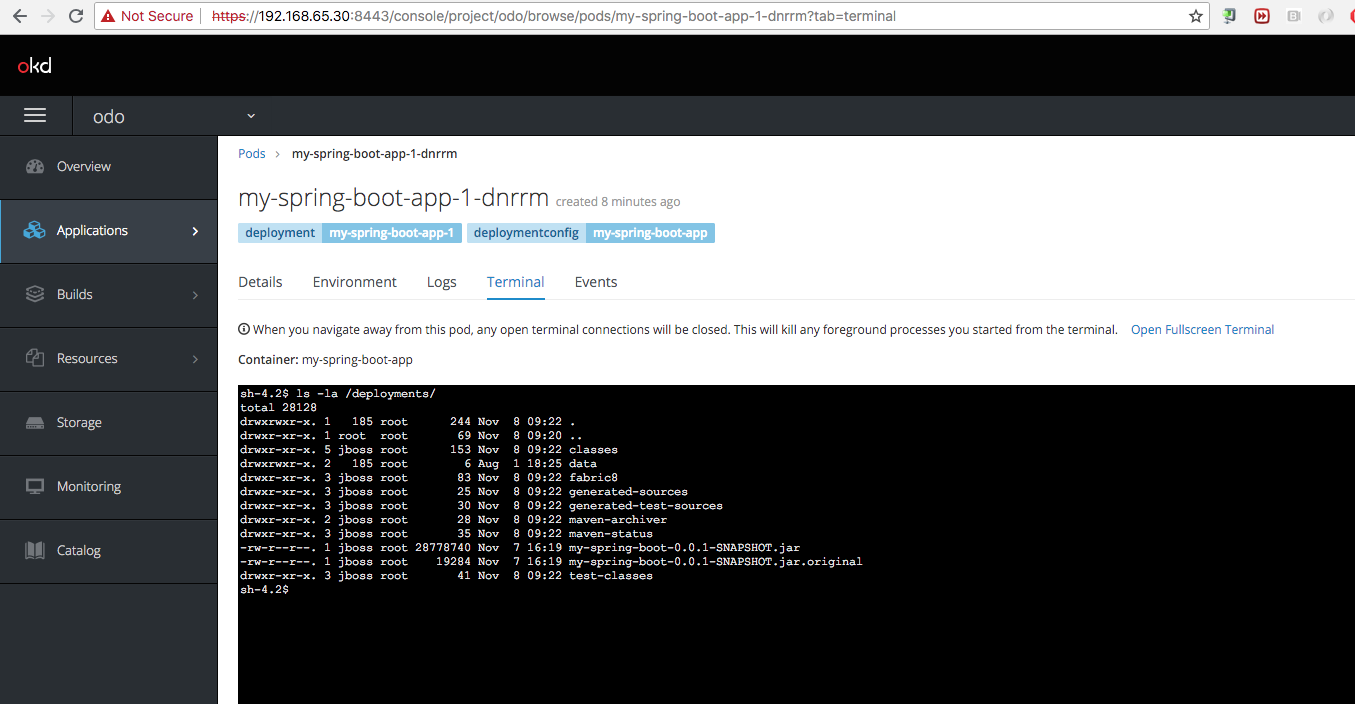This screenshot has width=1355, height=704.
Task: Click the my-spring-boot-app-1-dnrrm page heading
Action: (394, 198)
